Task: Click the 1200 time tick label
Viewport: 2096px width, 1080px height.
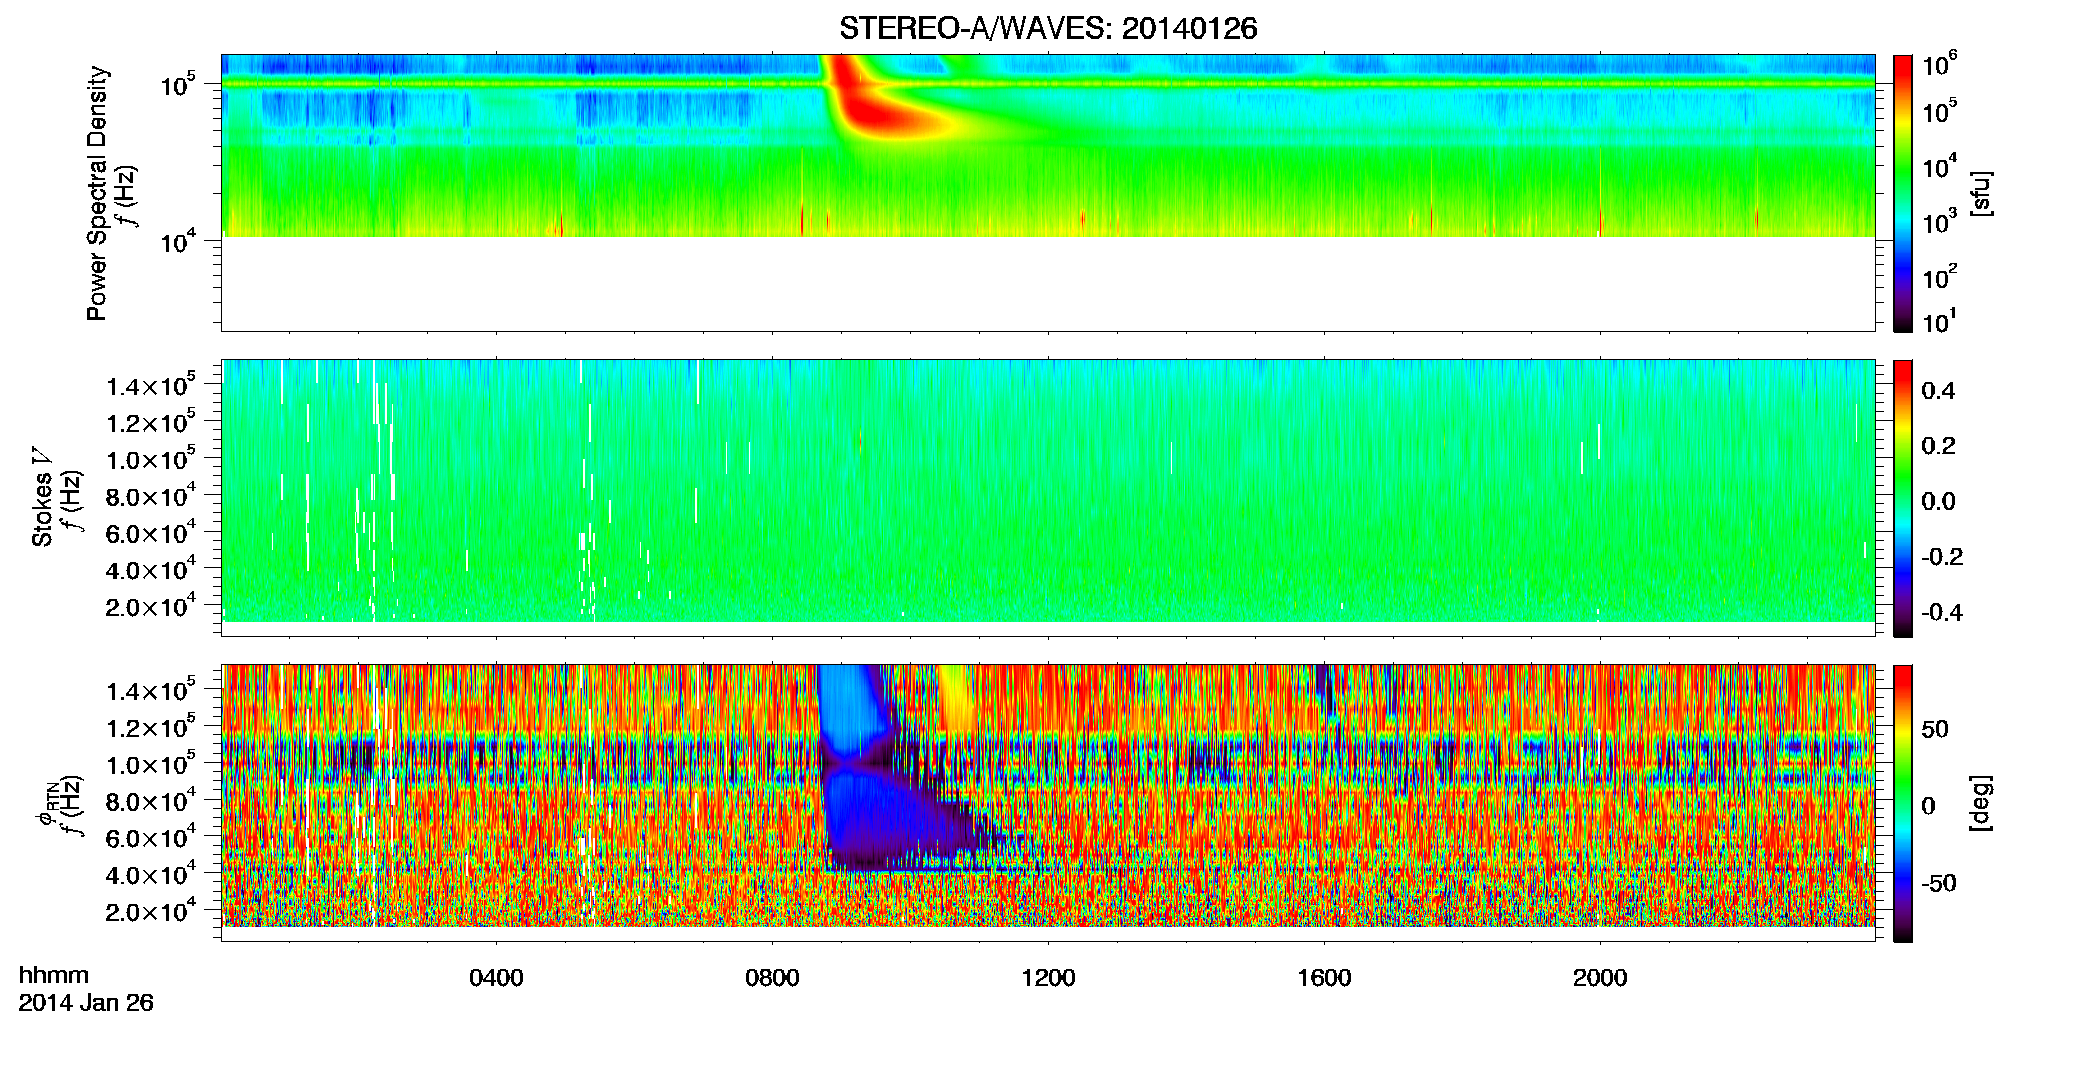Action: pyautogui.click(x=1048, y=978)
